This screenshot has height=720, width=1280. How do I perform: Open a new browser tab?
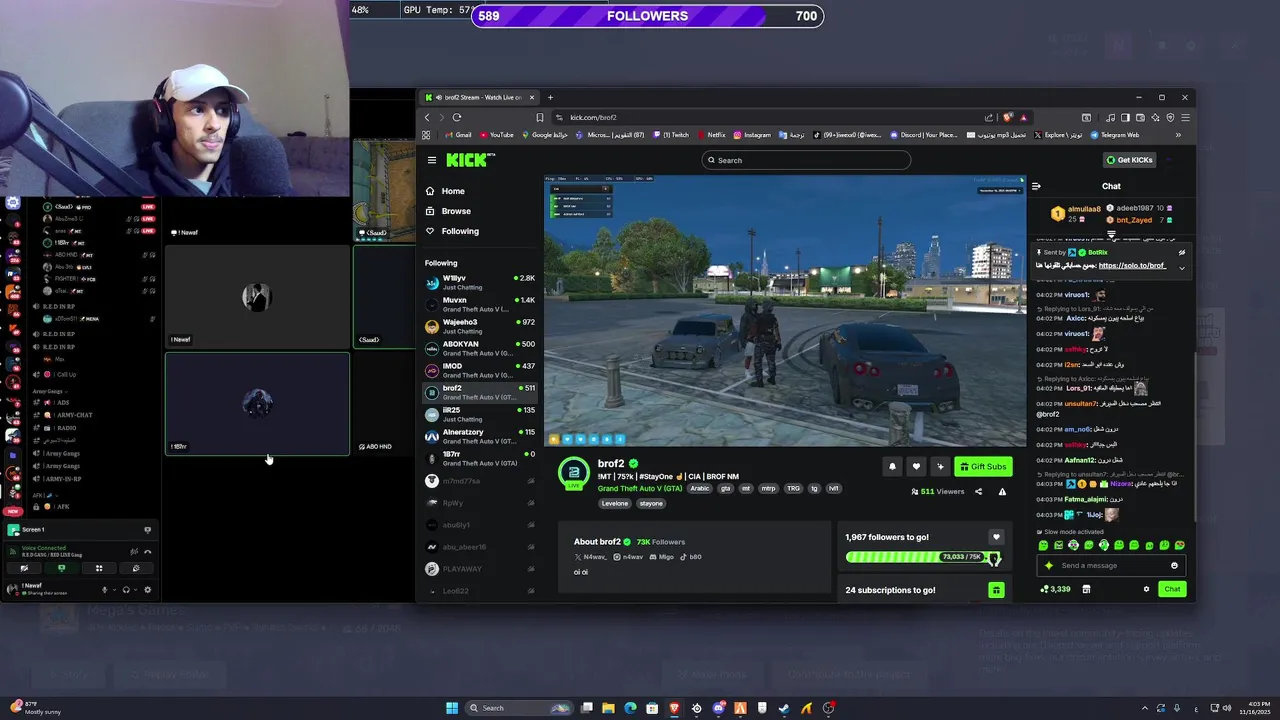[x=550, y=97]
